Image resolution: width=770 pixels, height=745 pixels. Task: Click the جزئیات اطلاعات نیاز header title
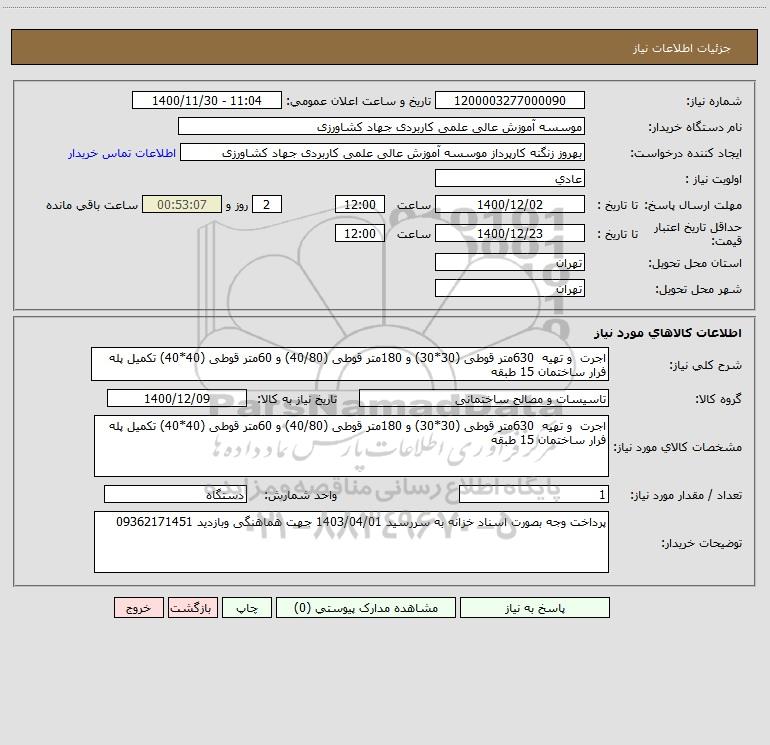682,48
